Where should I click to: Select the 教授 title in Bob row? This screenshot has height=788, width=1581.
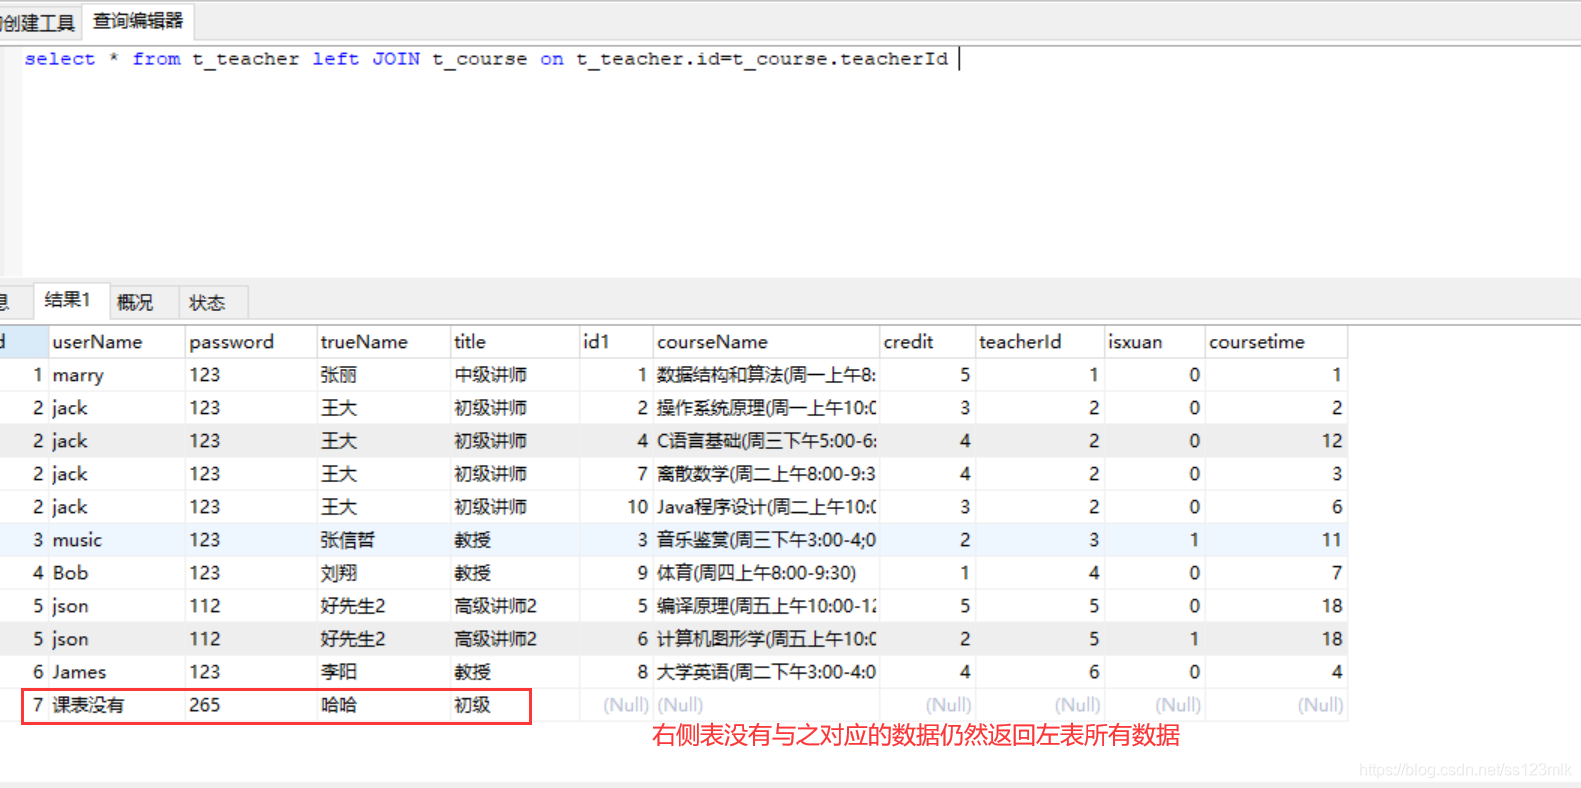click(x=515, y=573)
